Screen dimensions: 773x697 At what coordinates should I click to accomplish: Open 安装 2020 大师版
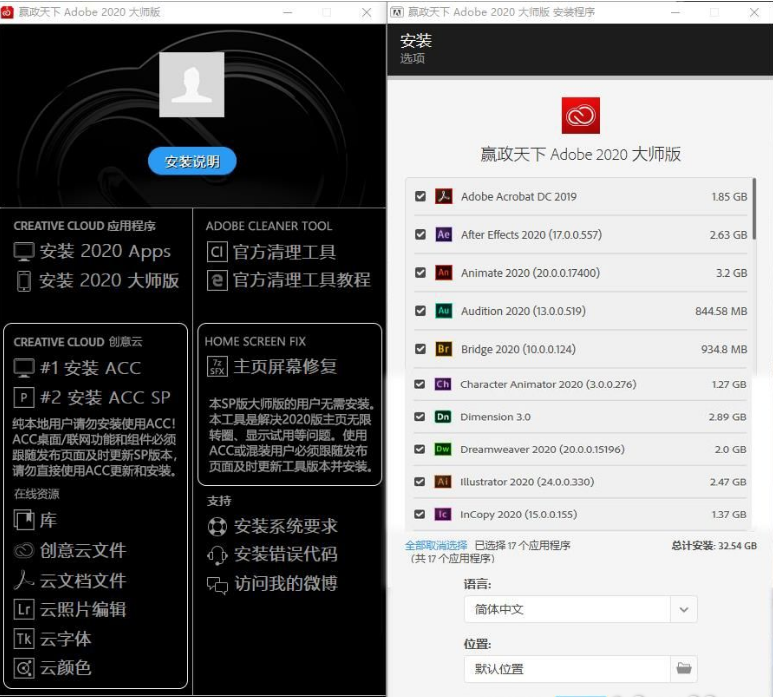[x=109, y=280]
